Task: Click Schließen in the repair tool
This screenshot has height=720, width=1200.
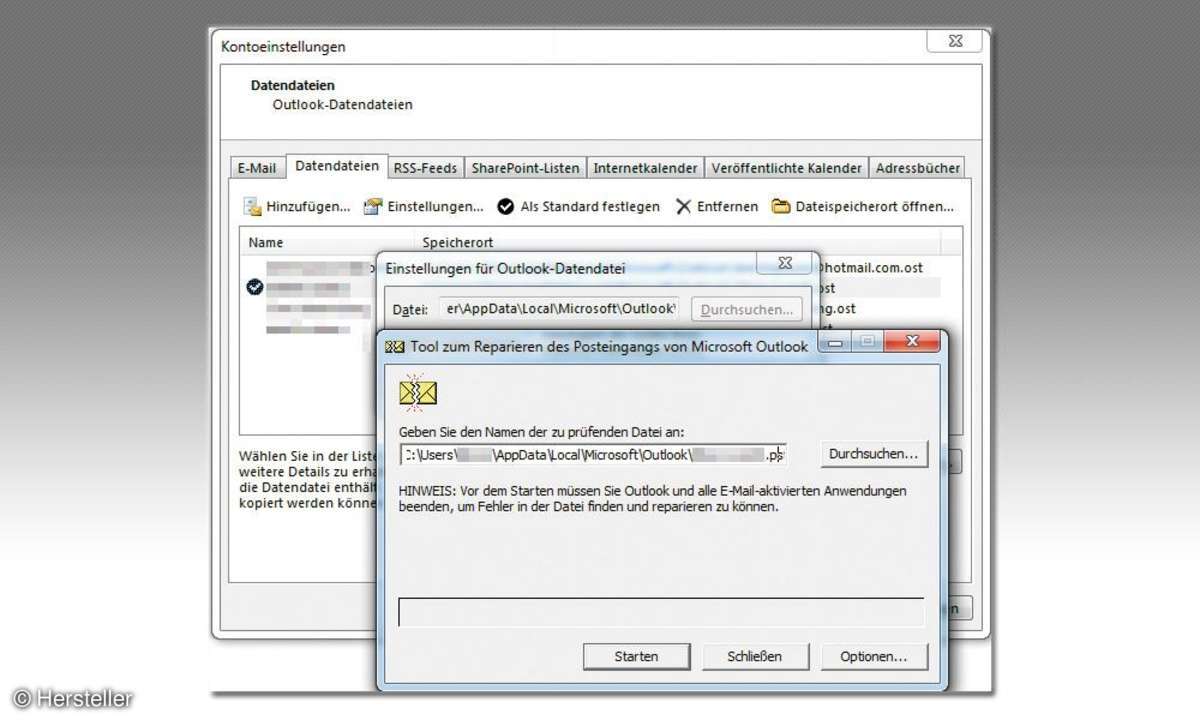Action: click(x=755, y=656)
